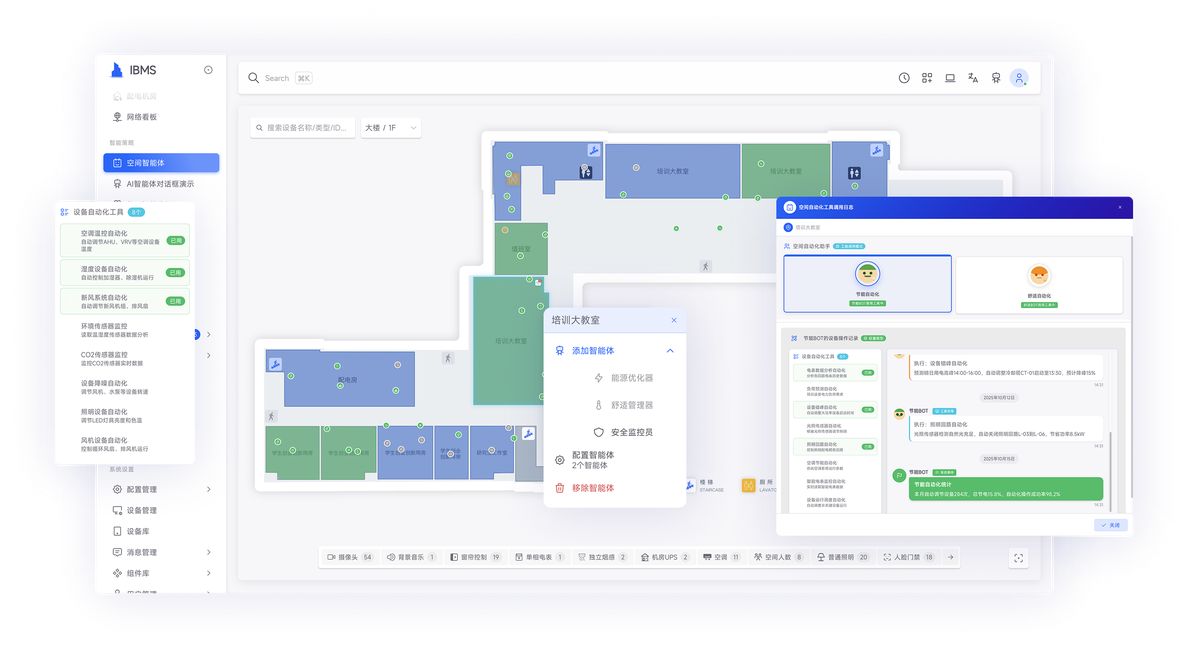Select the 舒适自动化 assistant card
Screen dimensions: 1188x648
(1039, 283)
